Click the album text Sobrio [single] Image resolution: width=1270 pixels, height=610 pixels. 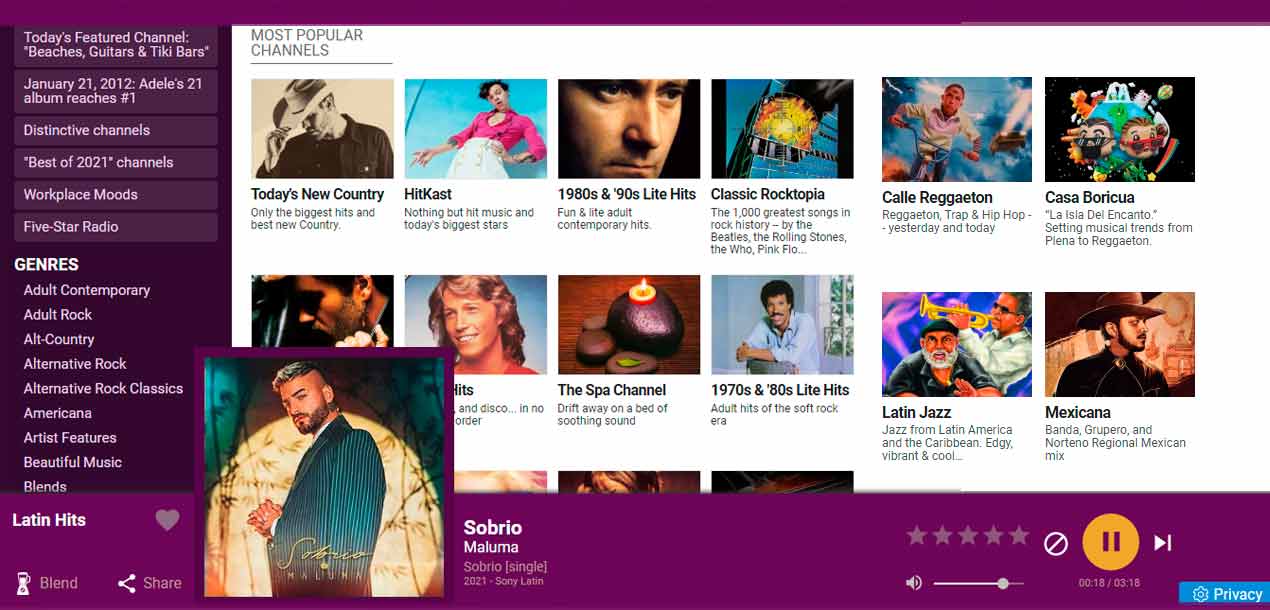tap(505, 566)
